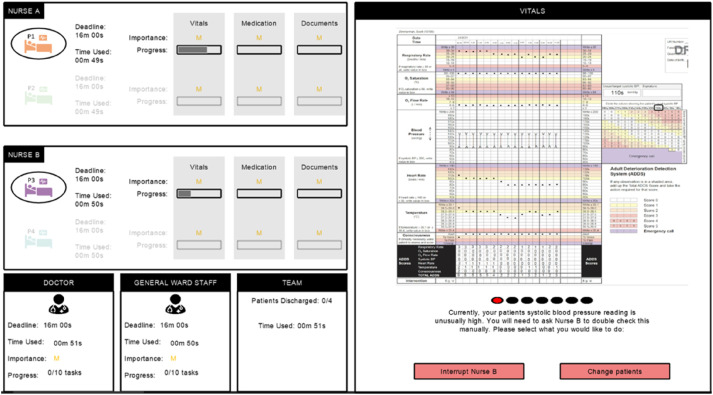Select the last black step indicator dot
The width and height of the screenshot is (713, 395).
587,300
